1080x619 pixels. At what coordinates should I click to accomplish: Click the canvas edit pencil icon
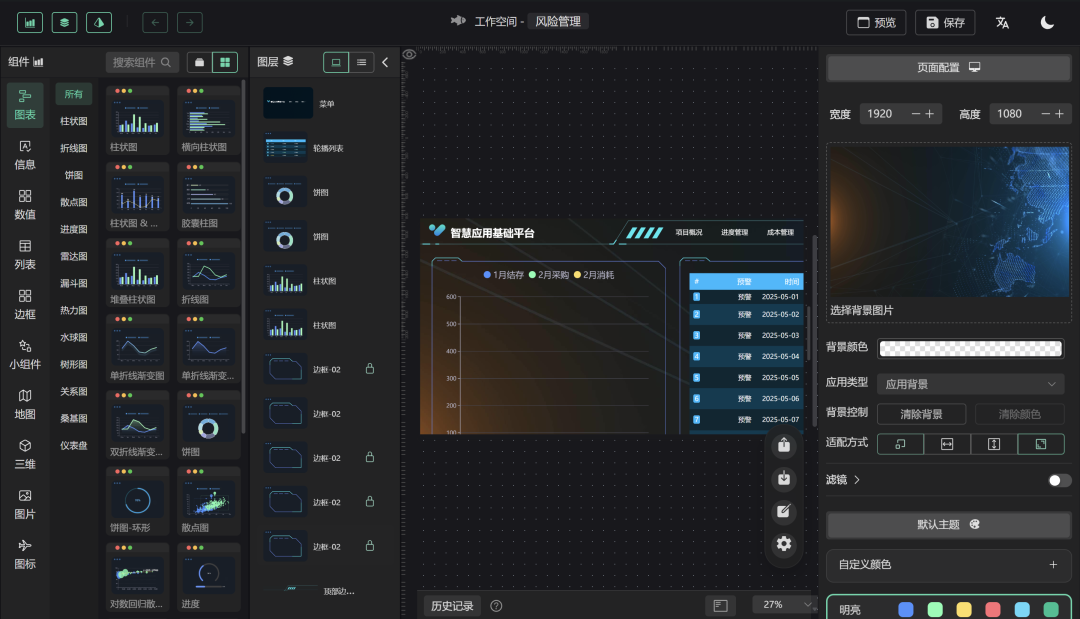784,512
